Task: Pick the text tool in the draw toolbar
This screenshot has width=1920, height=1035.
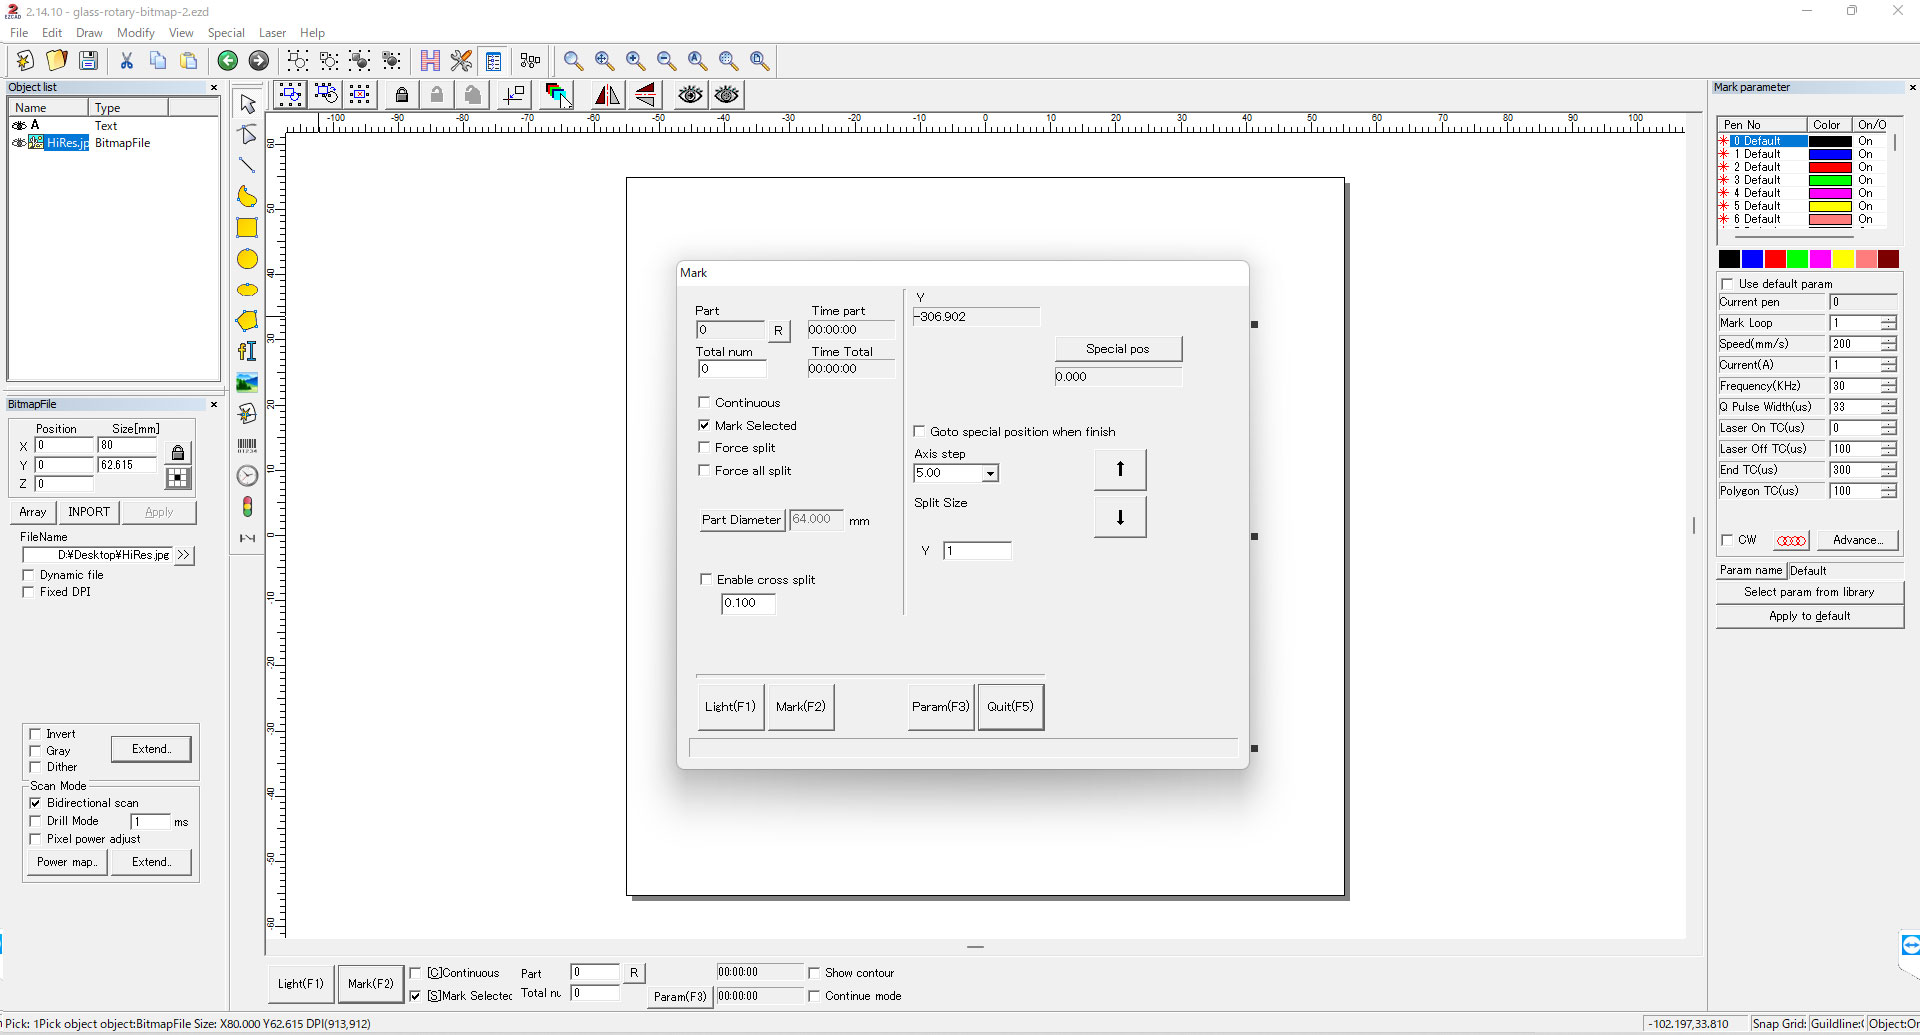Action: pyautogui.click(x=247, y=351)
